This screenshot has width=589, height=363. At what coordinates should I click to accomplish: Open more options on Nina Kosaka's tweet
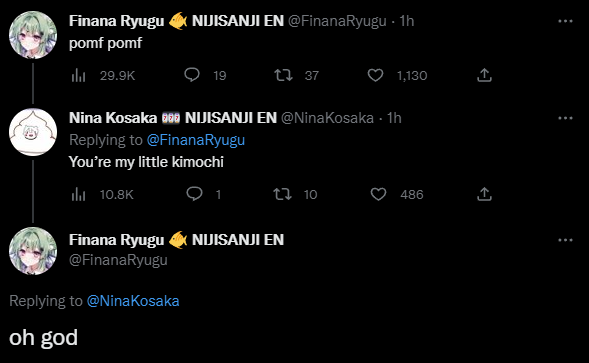click(x=565, y=118)
